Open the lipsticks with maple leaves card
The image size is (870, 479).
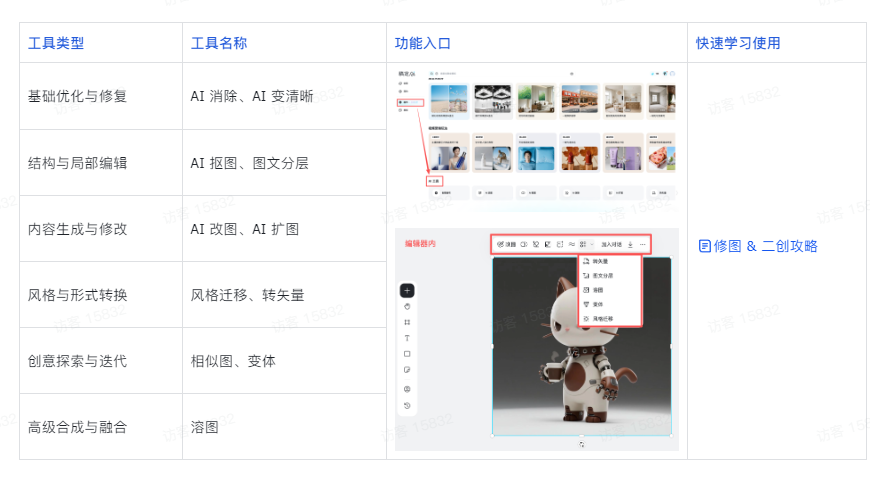(580, 152)
